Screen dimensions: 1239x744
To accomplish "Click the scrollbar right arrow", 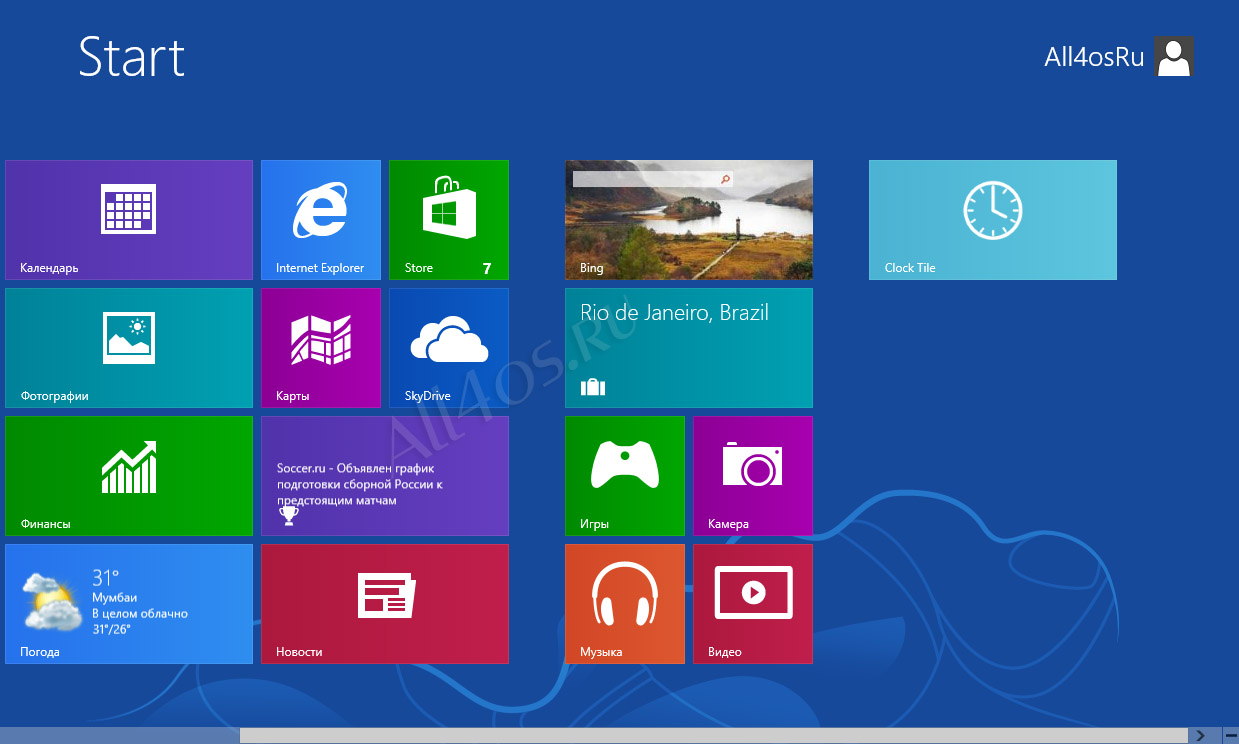I will 1203,736.
